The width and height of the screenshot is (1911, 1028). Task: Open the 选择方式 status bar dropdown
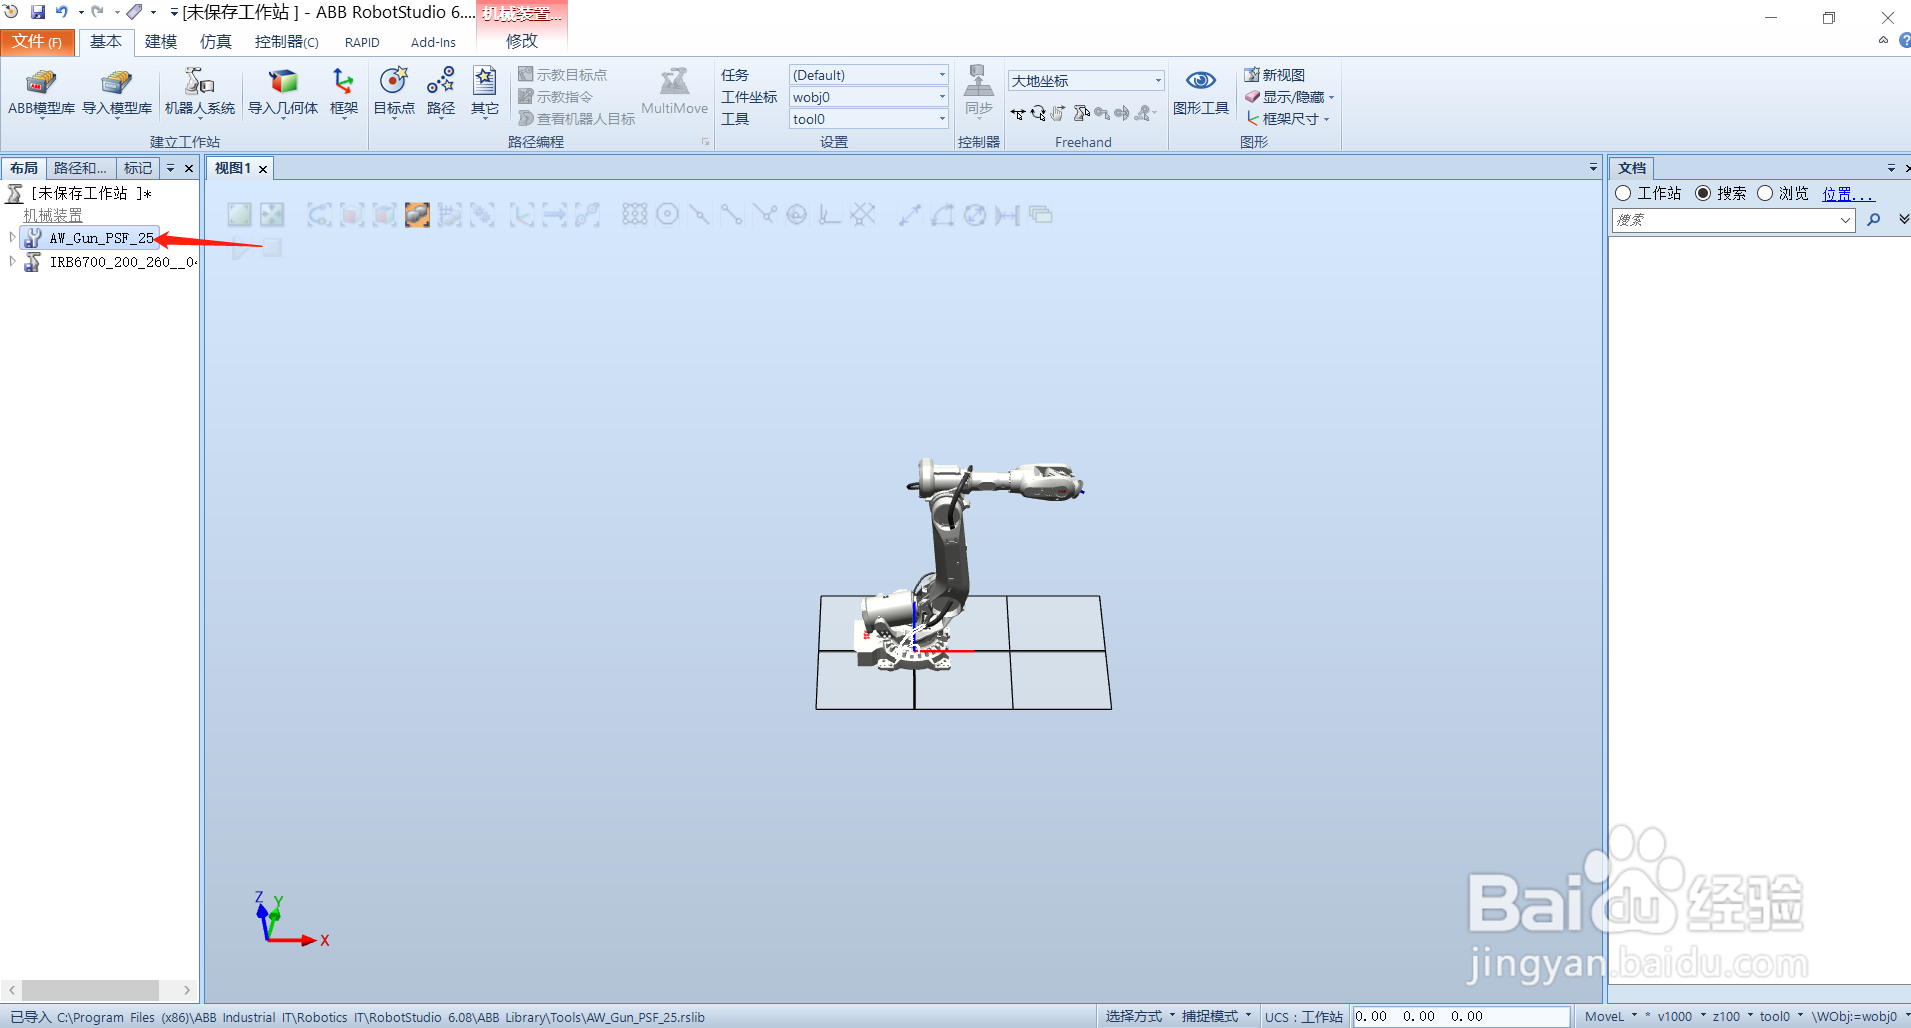pyautogui.click(x=1140, y=1017)
